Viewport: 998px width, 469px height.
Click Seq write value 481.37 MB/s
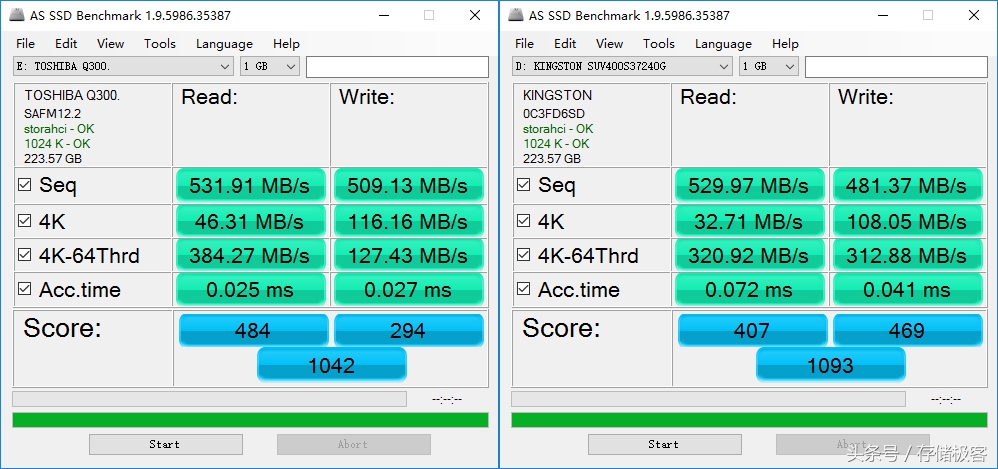click(907, 185)
